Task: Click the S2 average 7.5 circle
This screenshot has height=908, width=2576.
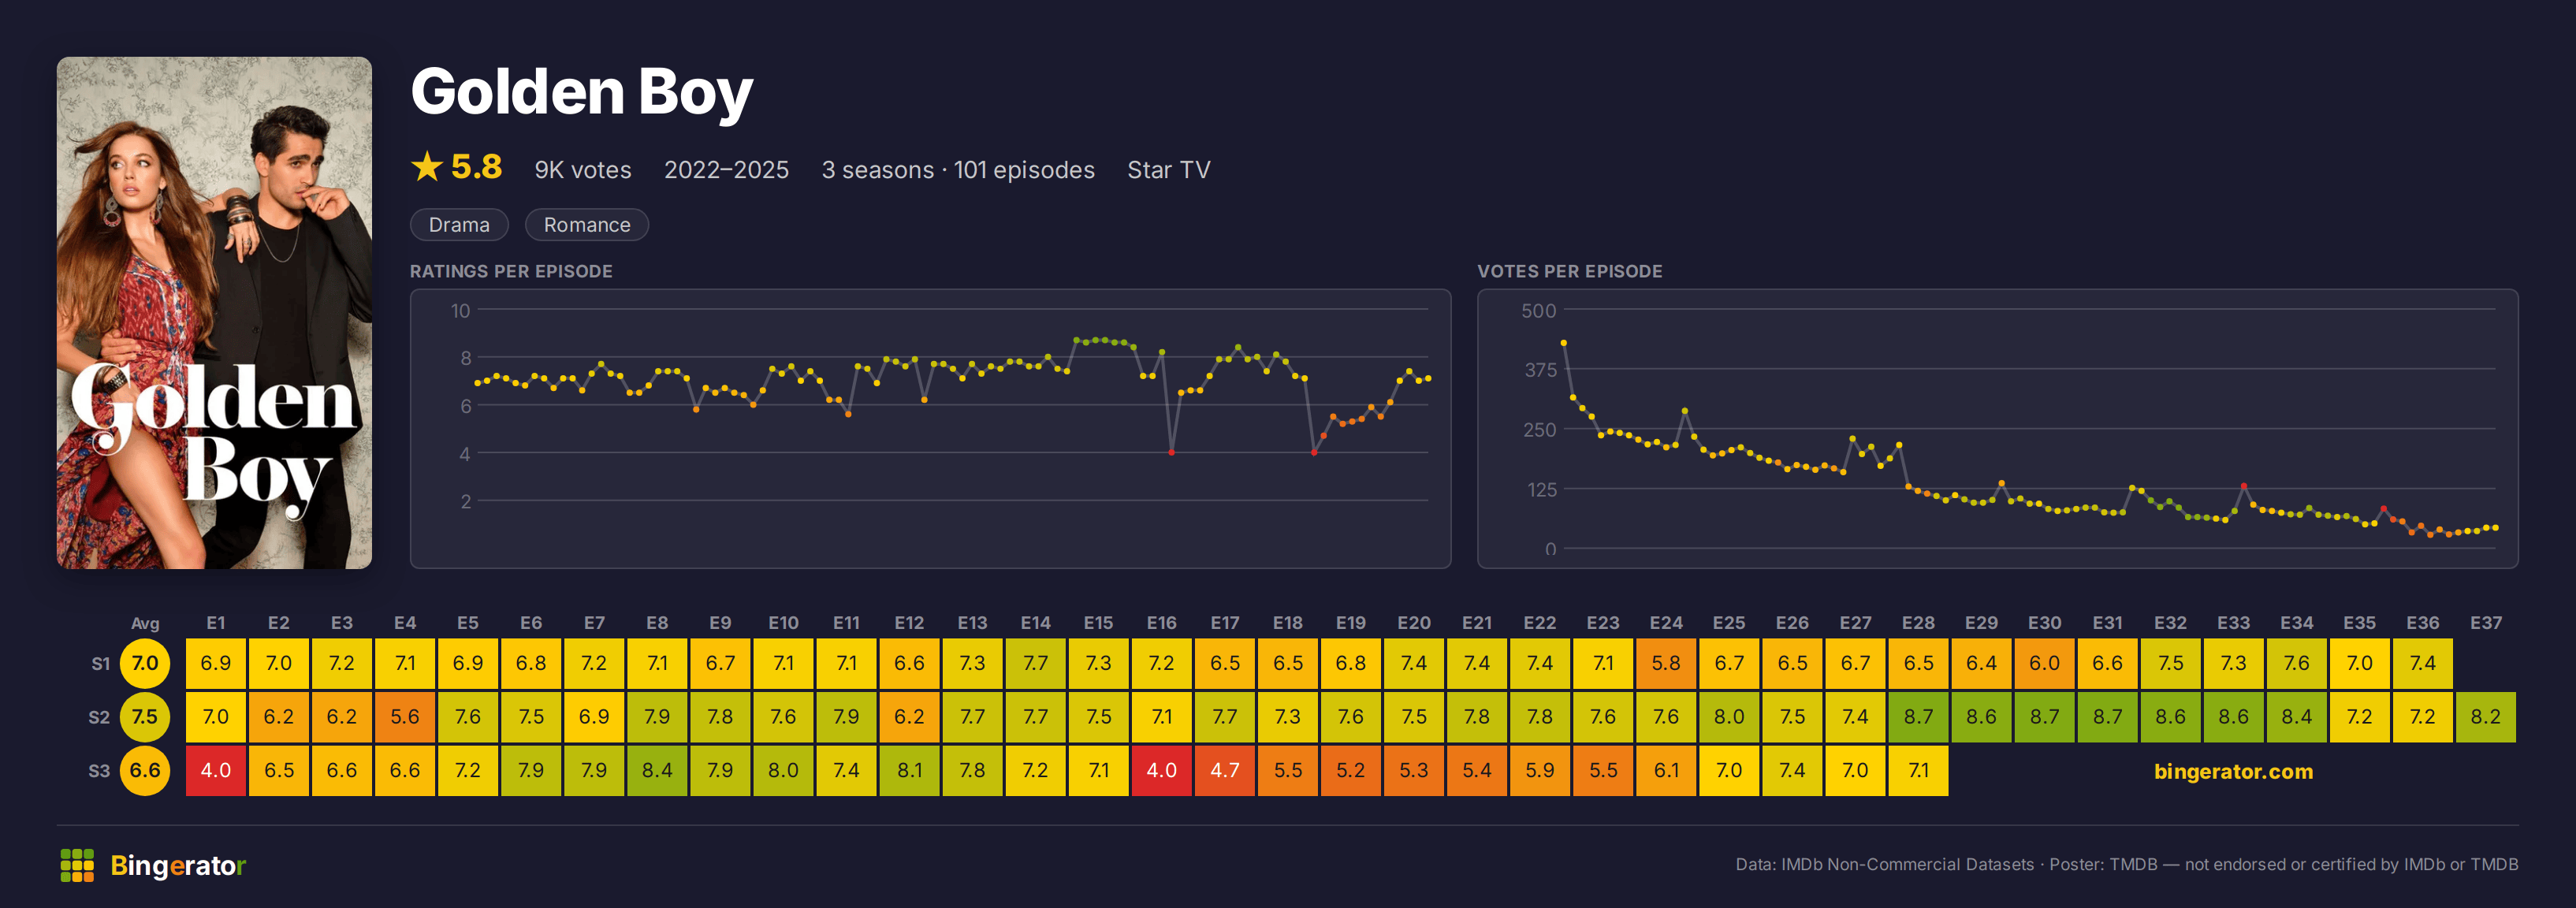Action: 145,717
